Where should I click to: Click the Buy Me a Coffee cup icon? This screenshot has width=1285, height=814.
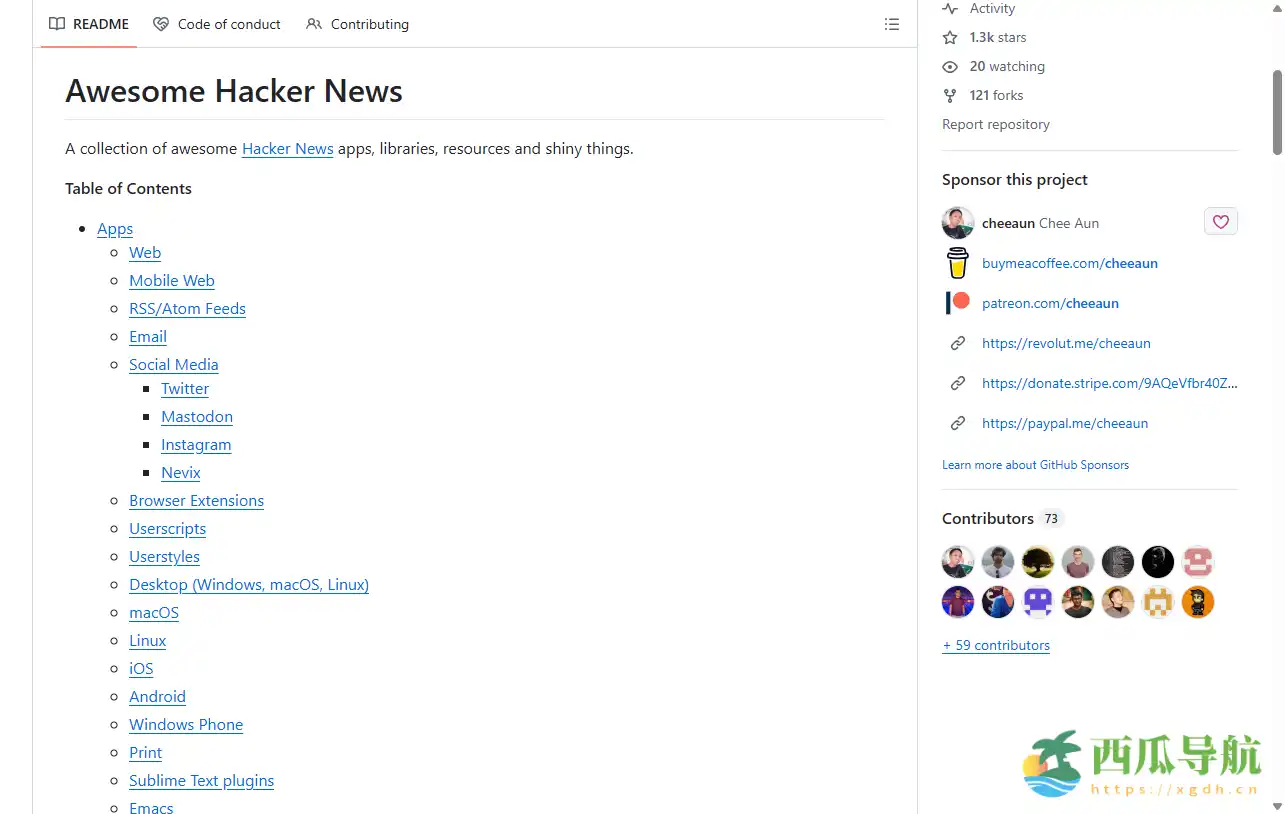click(958, 263)
